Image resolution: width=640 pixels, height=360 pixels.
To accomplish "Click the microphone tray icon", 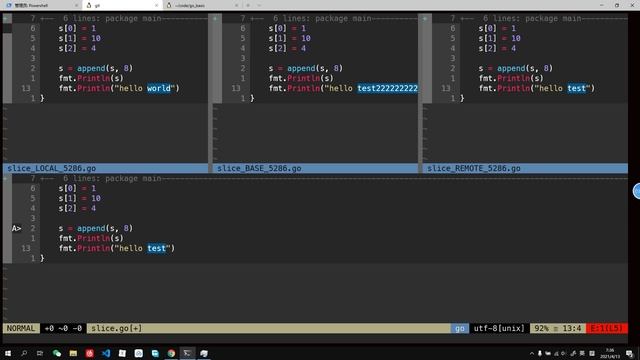I will pyautogui.click(x=540, y=353).
